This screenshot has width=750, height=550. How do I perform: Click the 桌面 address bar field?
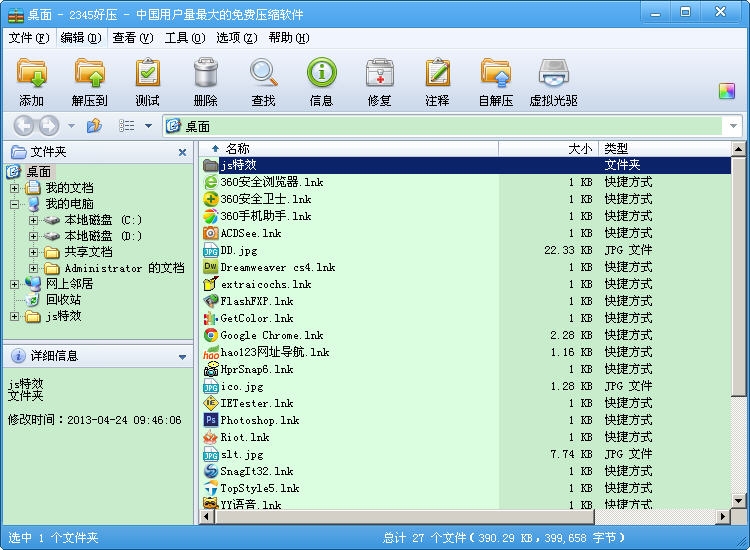point(443,126)
